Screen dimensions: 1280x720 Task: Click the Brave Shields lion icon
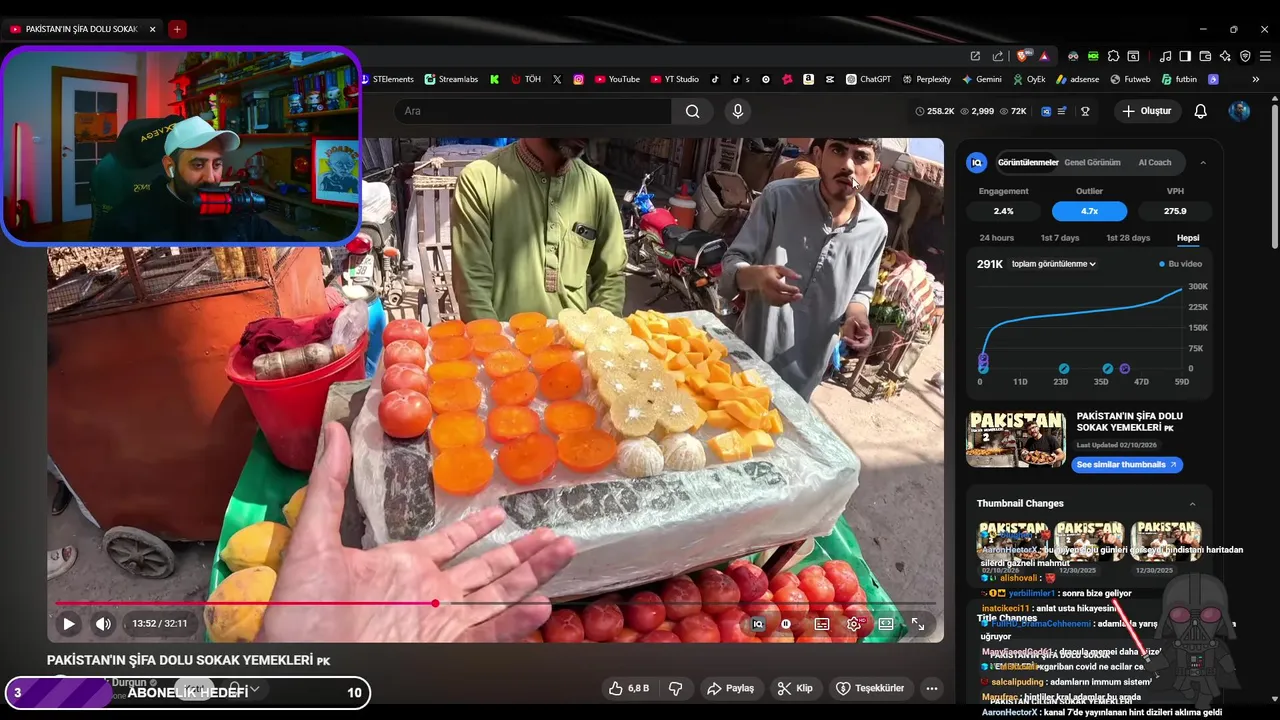click(x=1023, y=56)
